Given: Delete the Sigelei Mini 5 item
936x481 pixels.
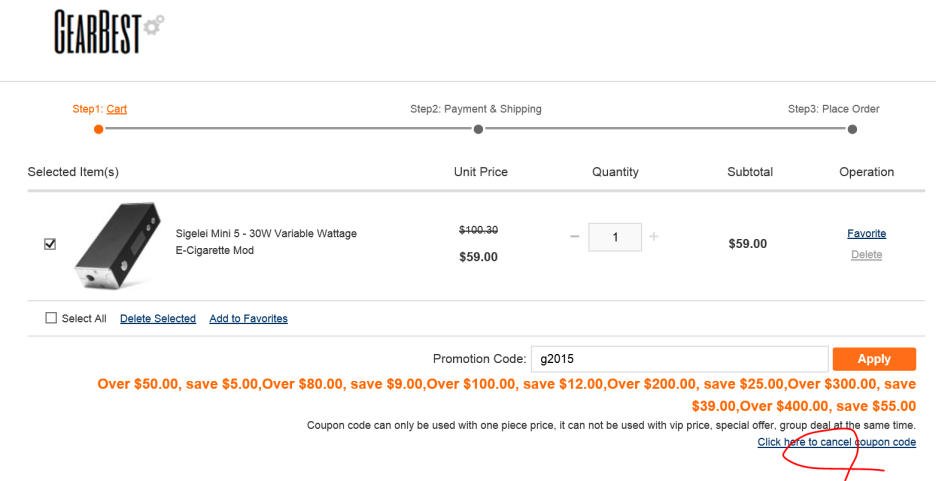Looking at the screenshot, I should (x=866, y=255).
